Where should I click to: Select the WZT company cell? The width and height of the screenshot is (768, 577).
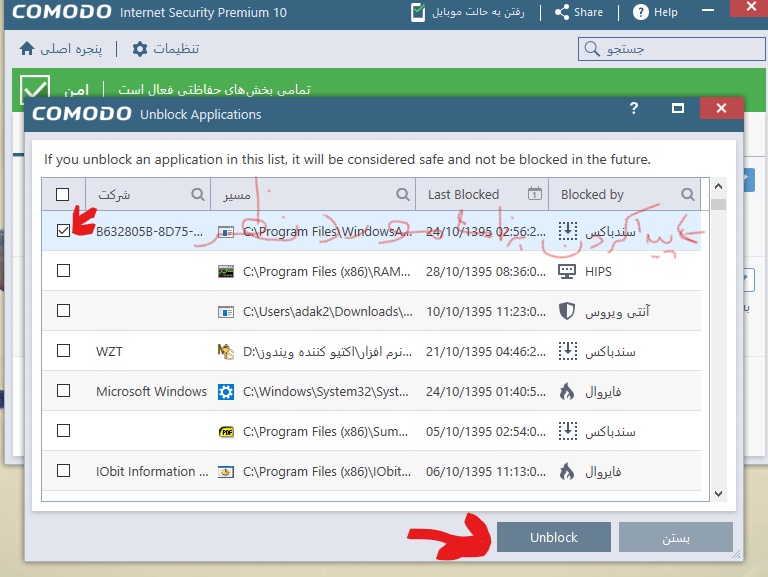109,351
